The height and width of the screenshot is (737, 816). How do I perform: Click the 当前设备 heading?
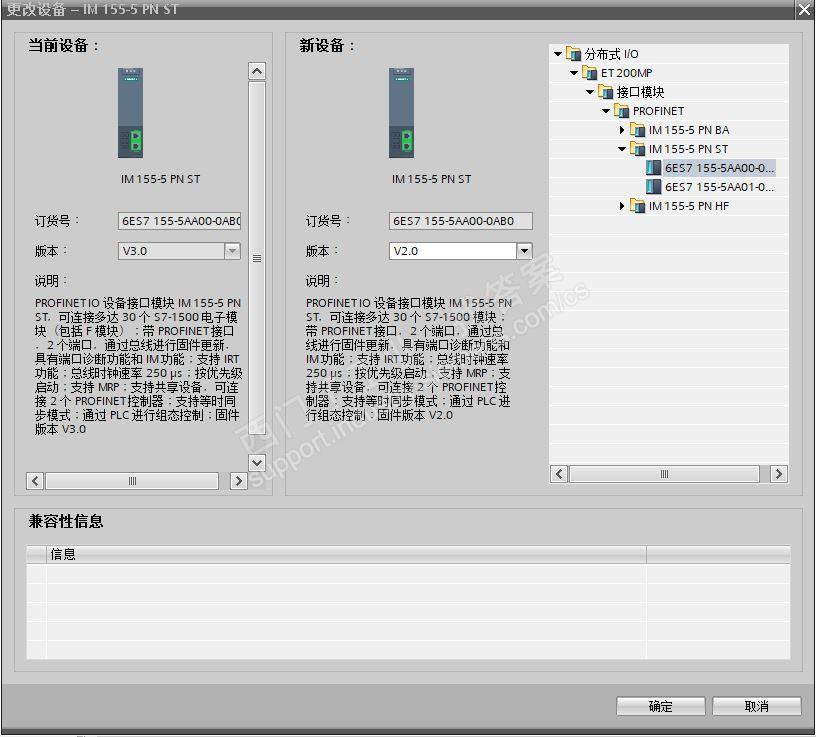(63, 45)
